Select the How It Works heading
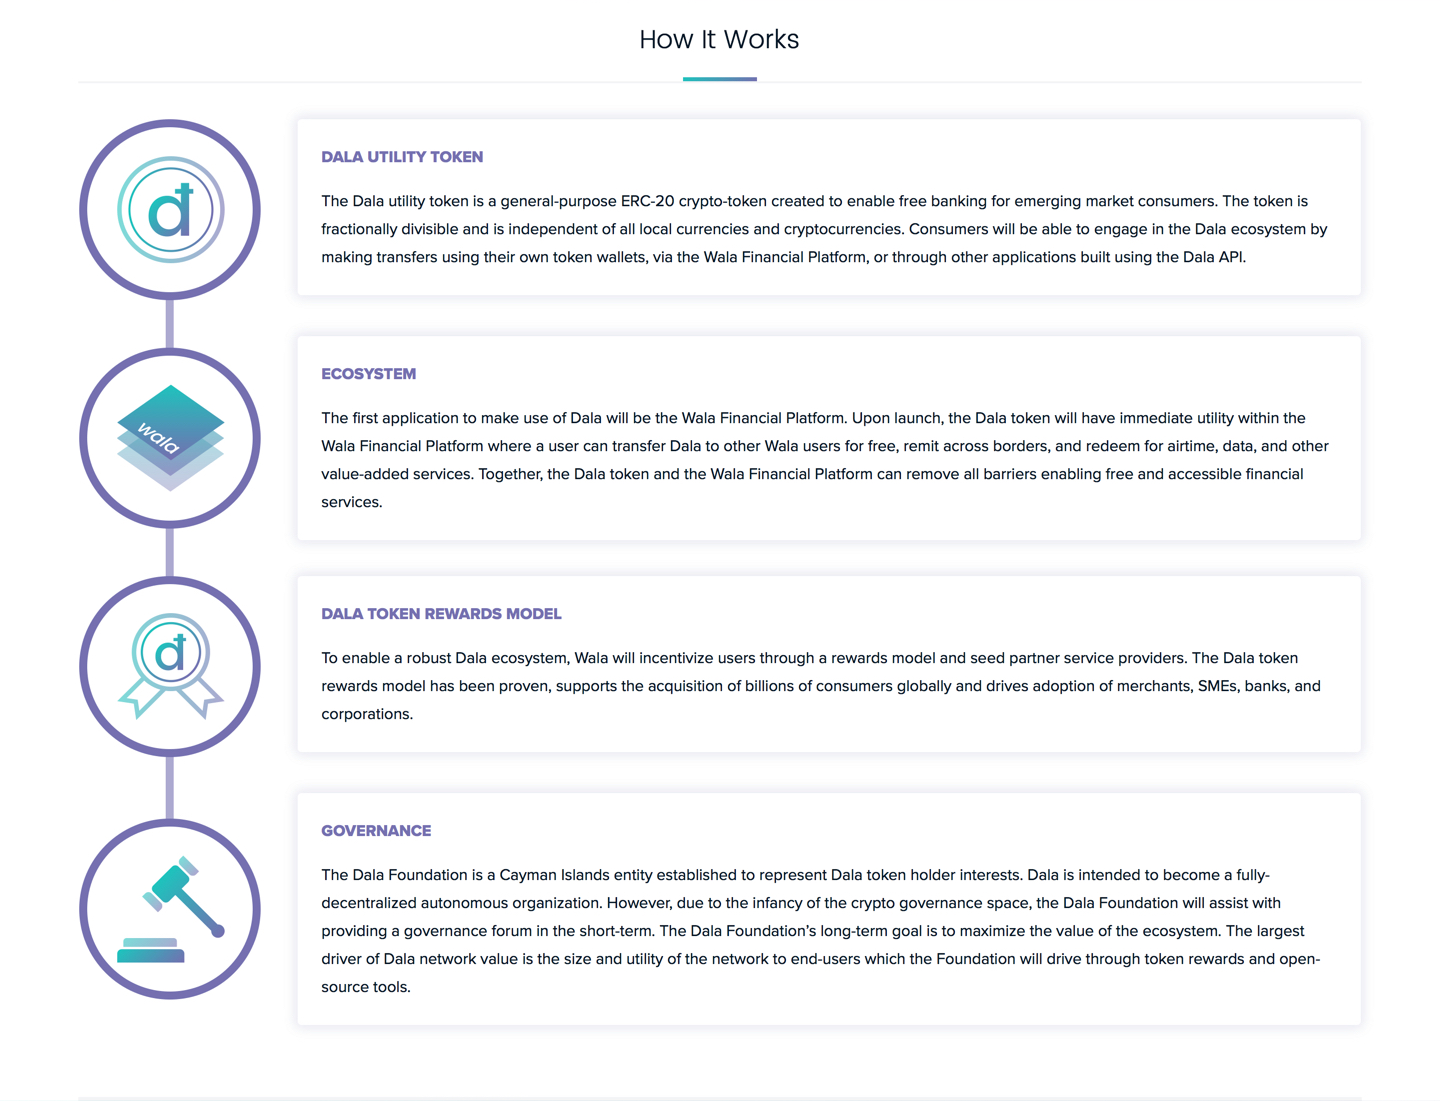The image size is (1440, 1101). (x=719, y=40)
